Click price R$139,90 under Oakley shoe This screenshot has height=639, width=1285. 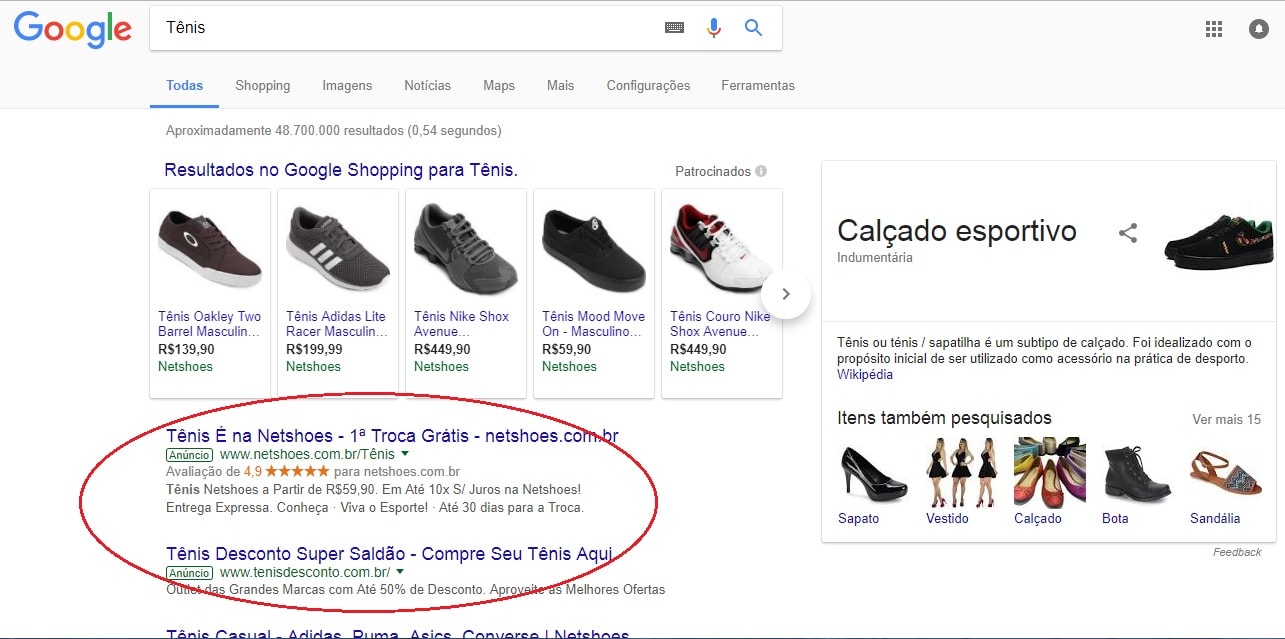click(x=186, y=350)
